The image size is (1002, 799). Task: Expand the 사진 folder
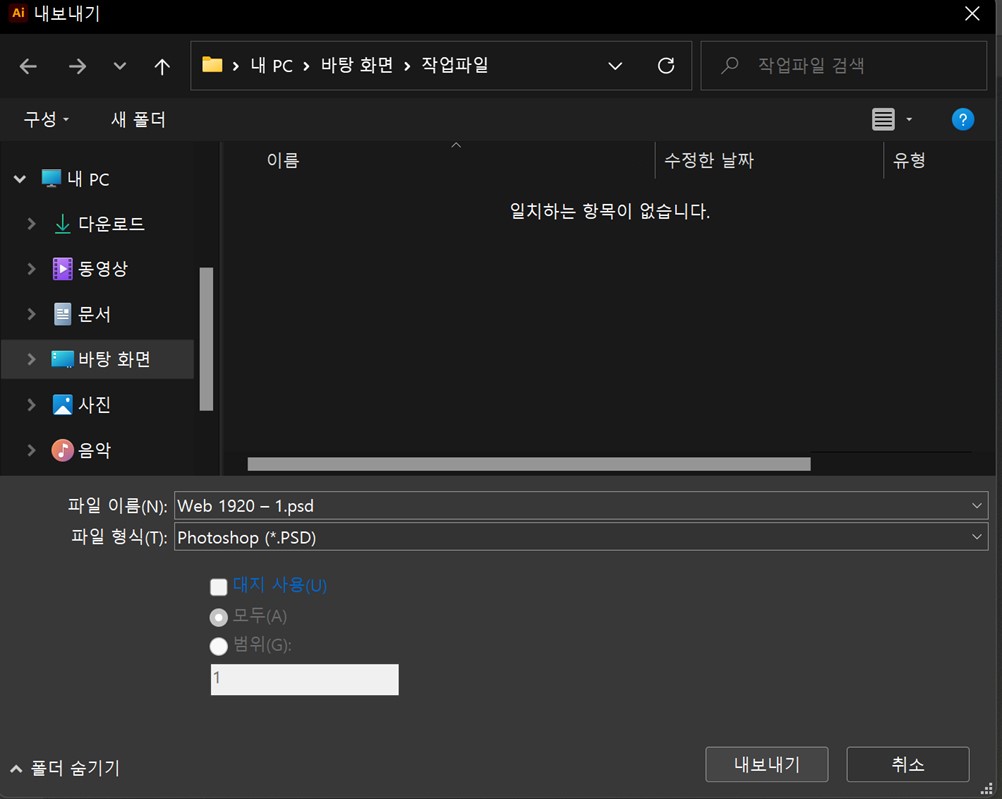pyautogui.click(x=31, y=405)
